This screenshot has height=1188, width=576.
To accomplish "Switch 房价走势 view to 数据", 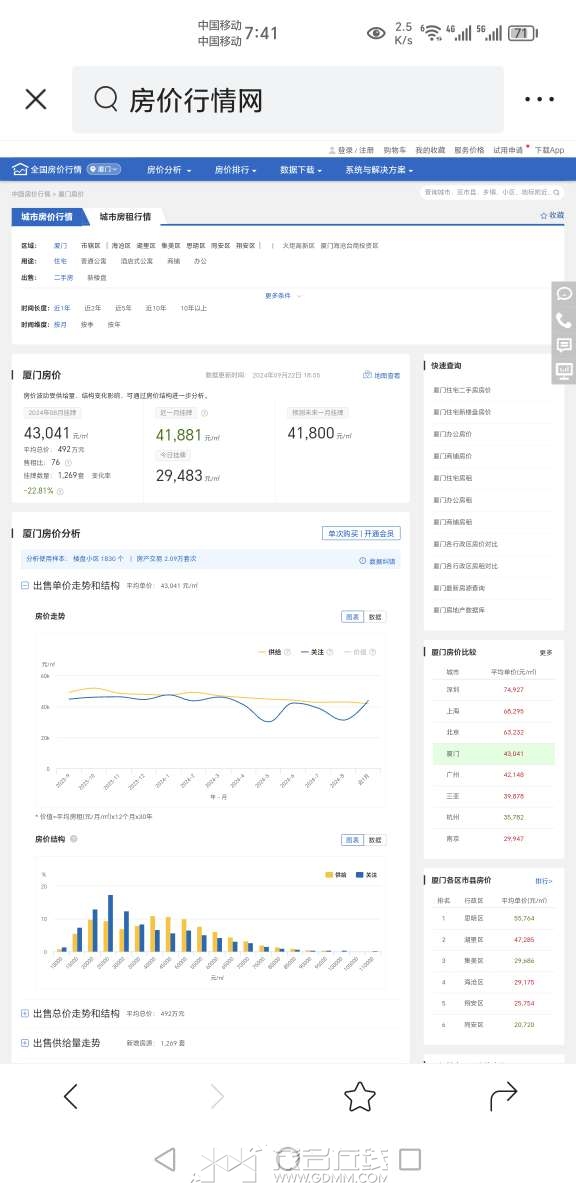I will (375, 617).
